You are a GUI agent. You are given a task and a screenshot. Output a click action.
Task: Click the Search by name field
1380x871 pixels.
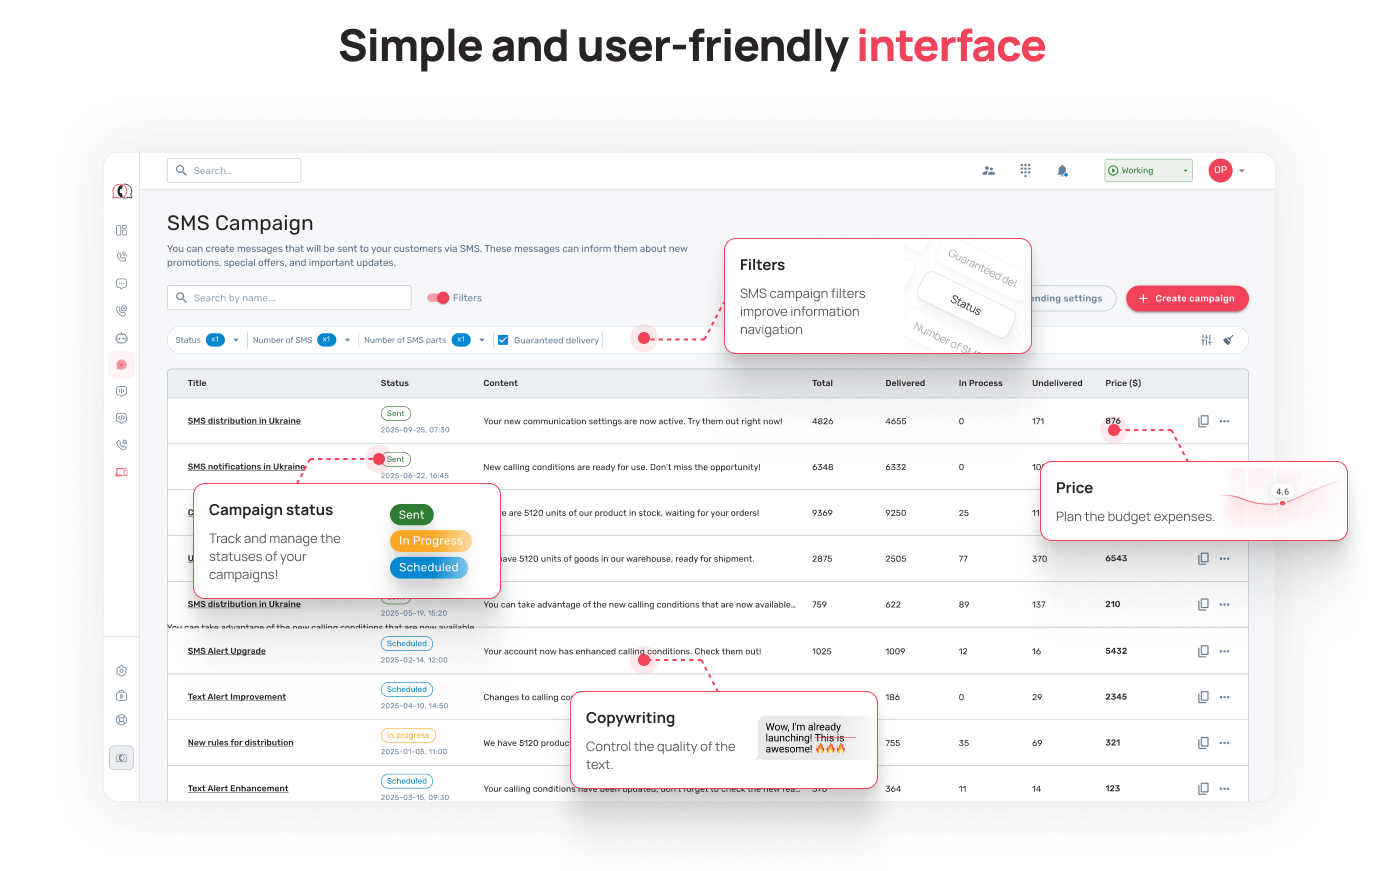[x=289, y=298]
